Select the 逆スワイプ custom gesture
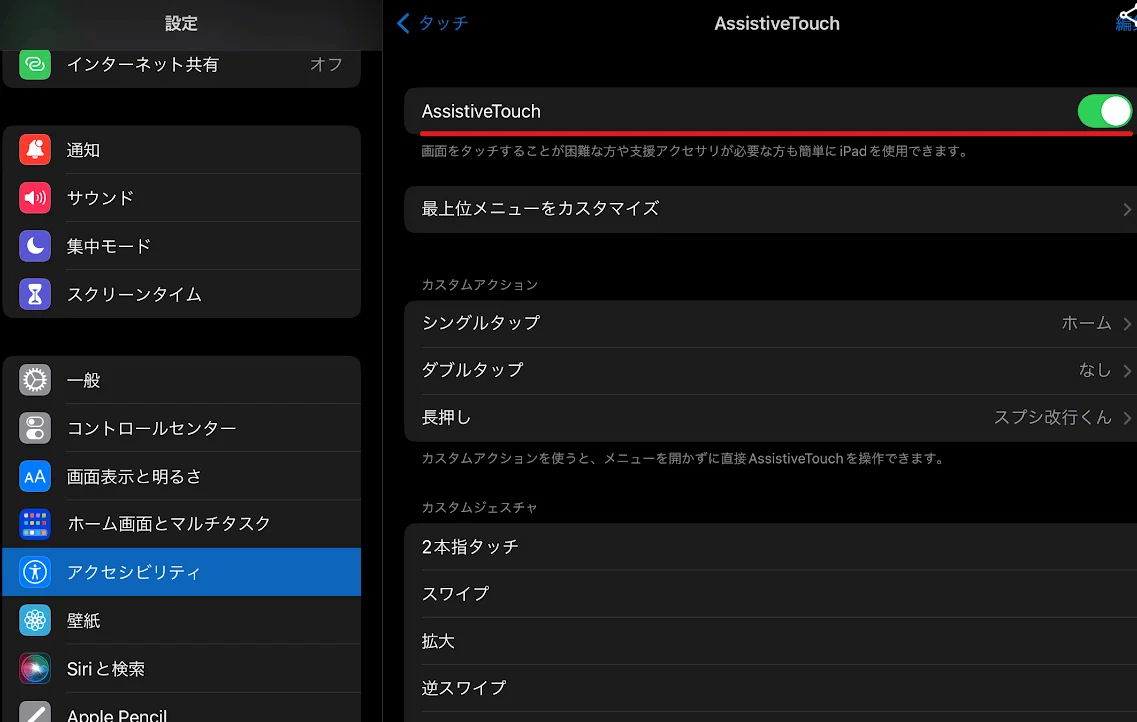The height and width of the screenshot is (722, 1137). coord(771,688)
